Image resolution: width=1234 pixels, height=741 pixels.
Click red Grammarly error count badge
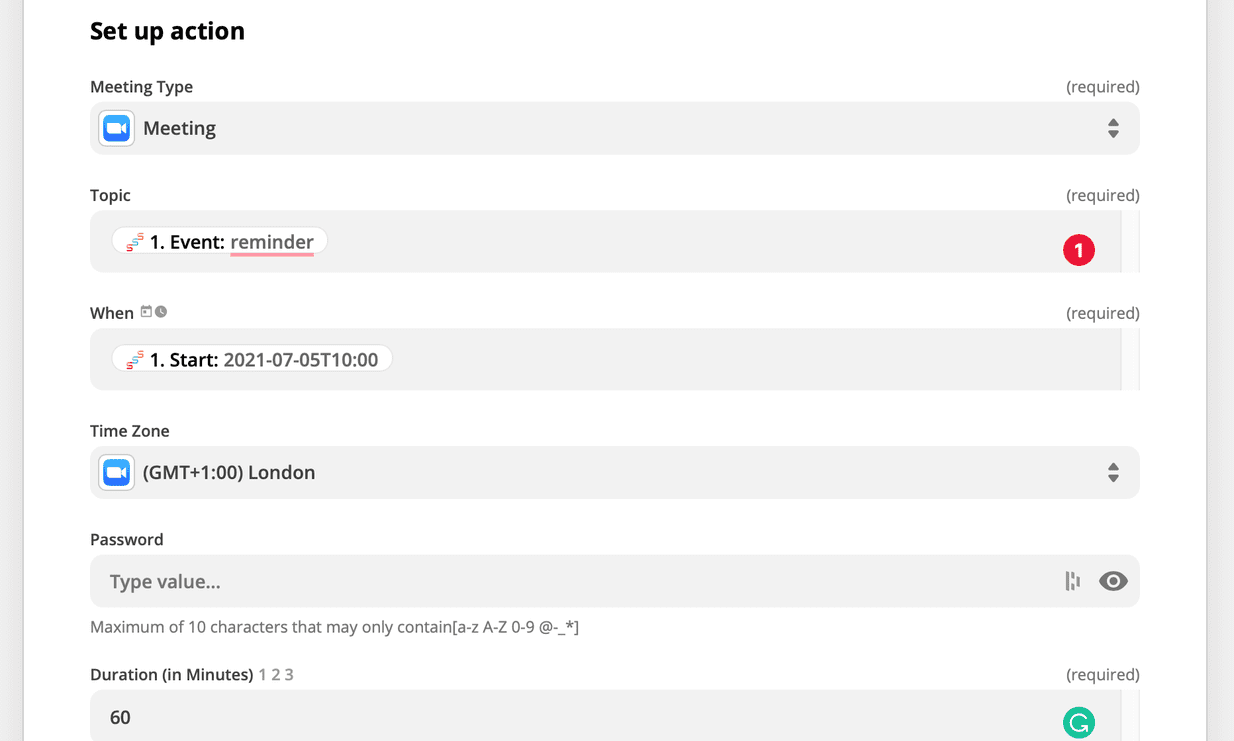1078,250
